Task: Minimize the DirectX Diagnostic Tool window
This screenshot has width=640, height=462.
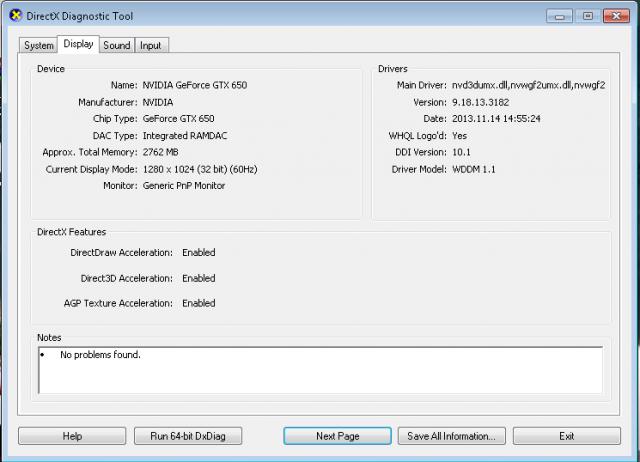Action: [x=562, y=15]
